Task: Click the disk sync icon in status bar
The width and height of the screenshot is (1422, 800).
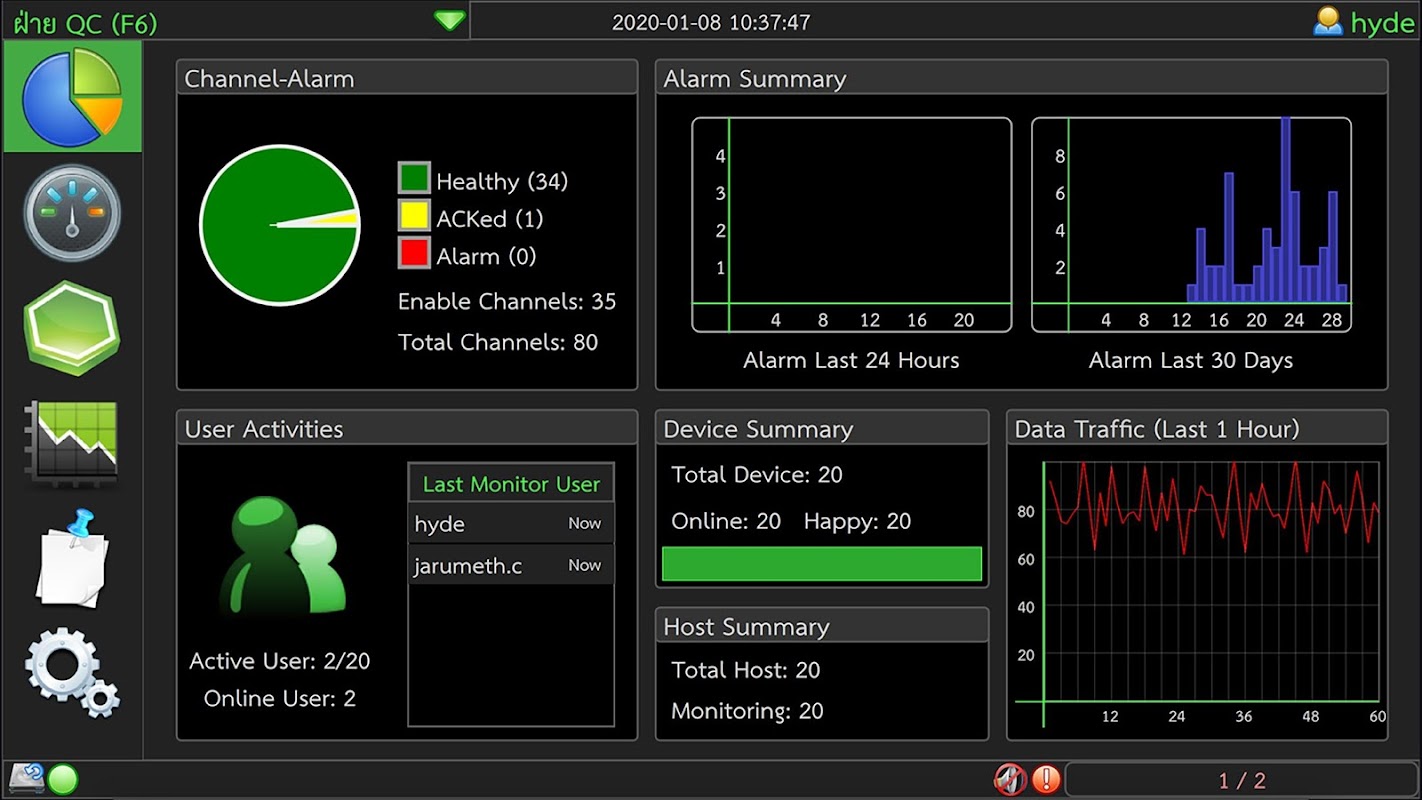Action: tap(25, 778)
